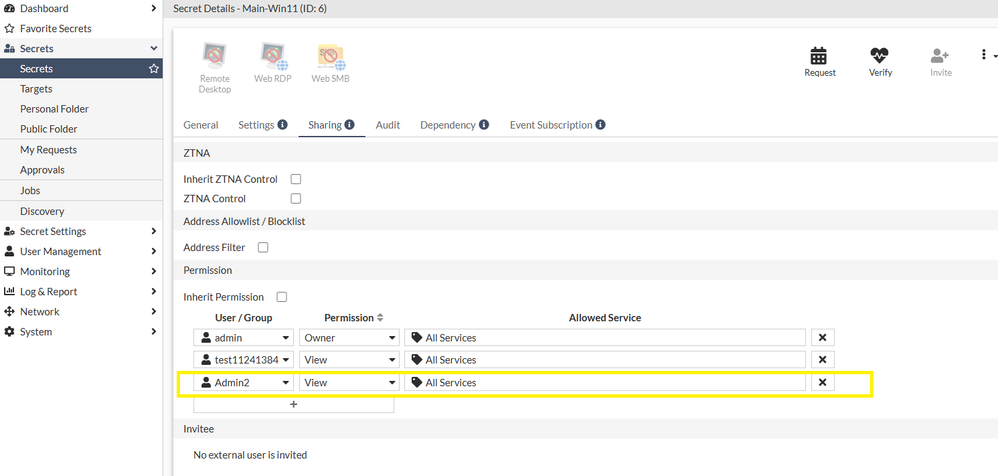Enable Inherit ZTNA Control checkbox
Image resolution: width=998 pixels, height=476 pixels.
point(295,179)
